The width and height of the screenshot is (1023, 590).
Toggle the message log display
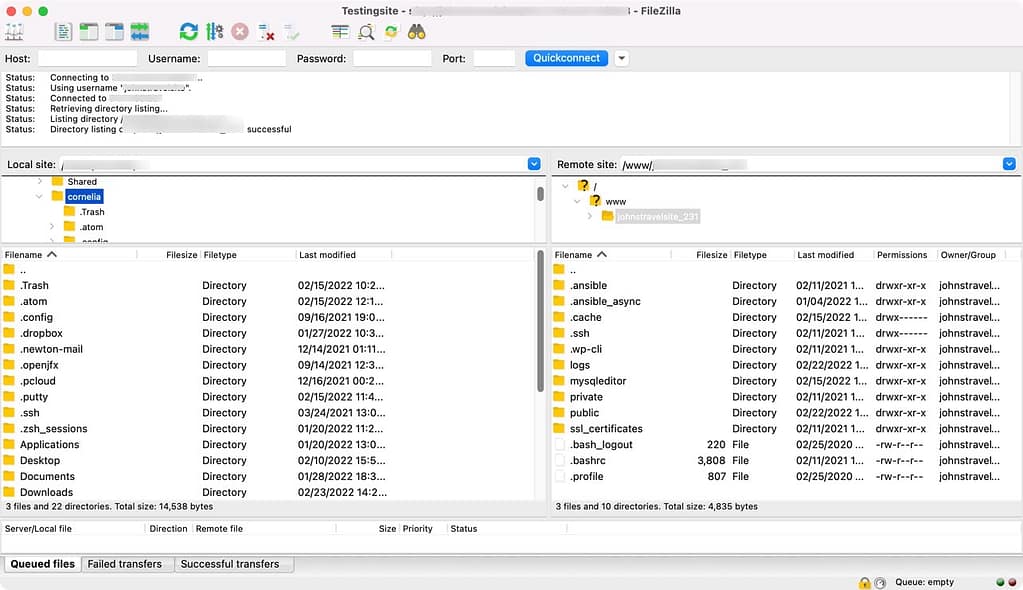63,31
